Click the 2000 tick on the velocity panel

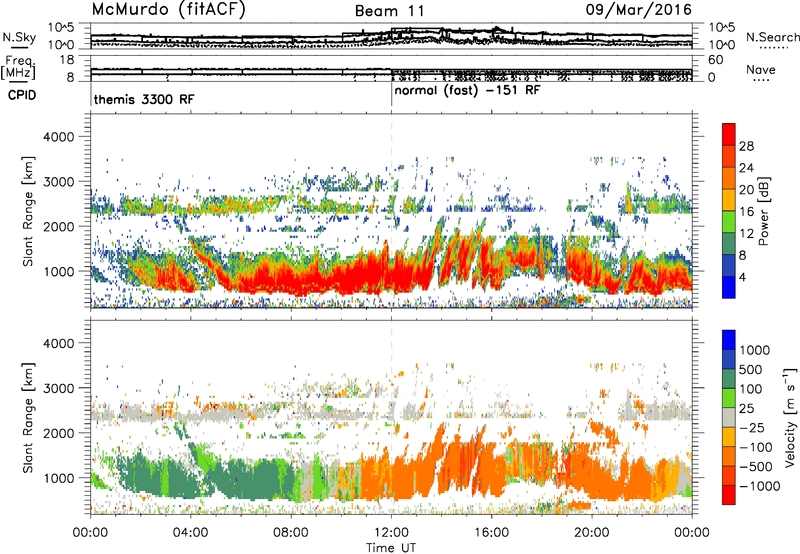coord(59,433)
